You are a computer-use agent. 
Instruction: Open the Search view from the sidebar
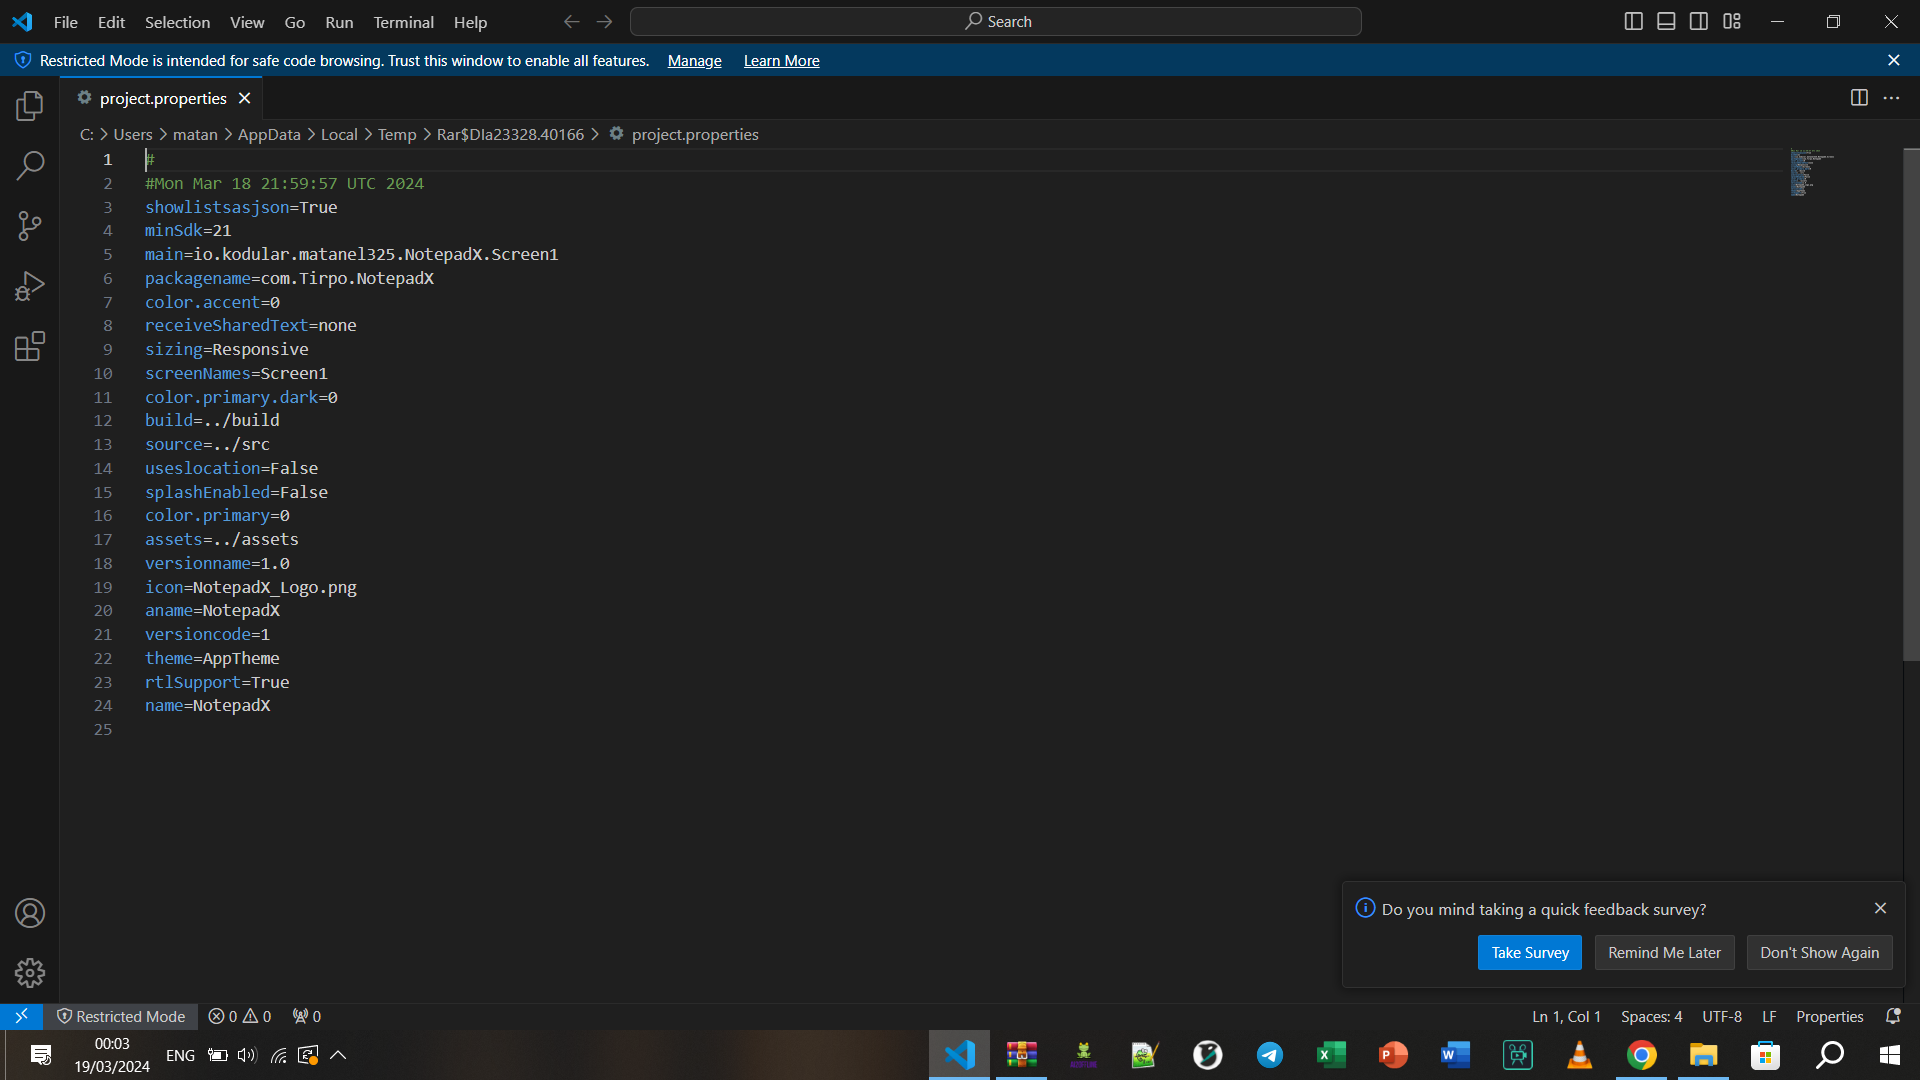29,165
